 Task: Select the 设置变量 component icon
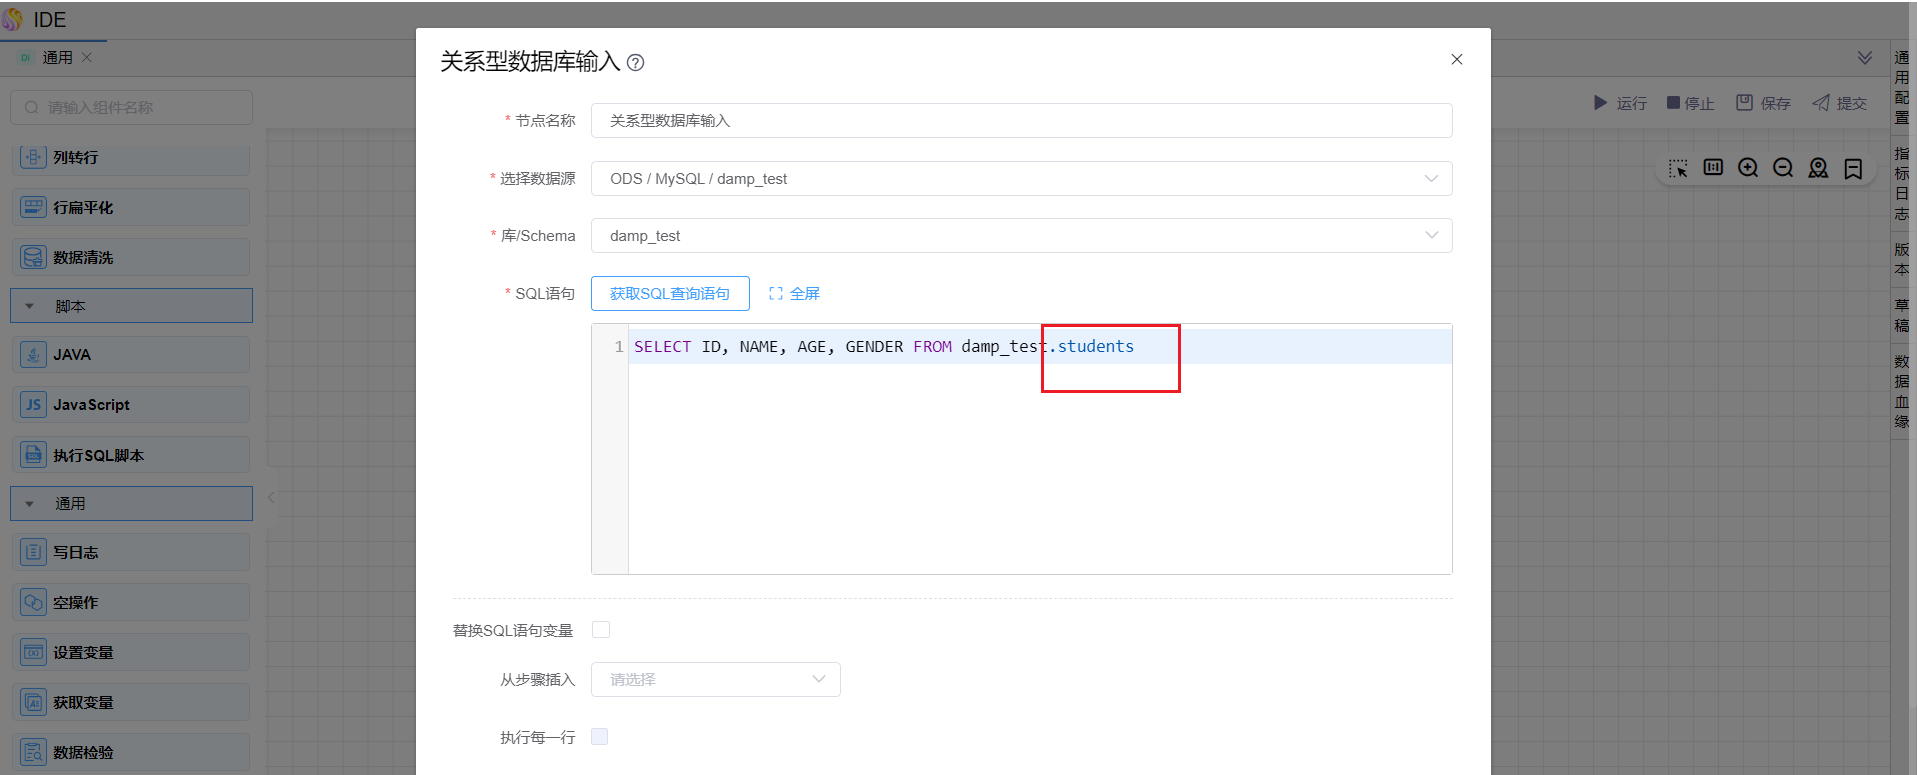(x=33, y=652)
